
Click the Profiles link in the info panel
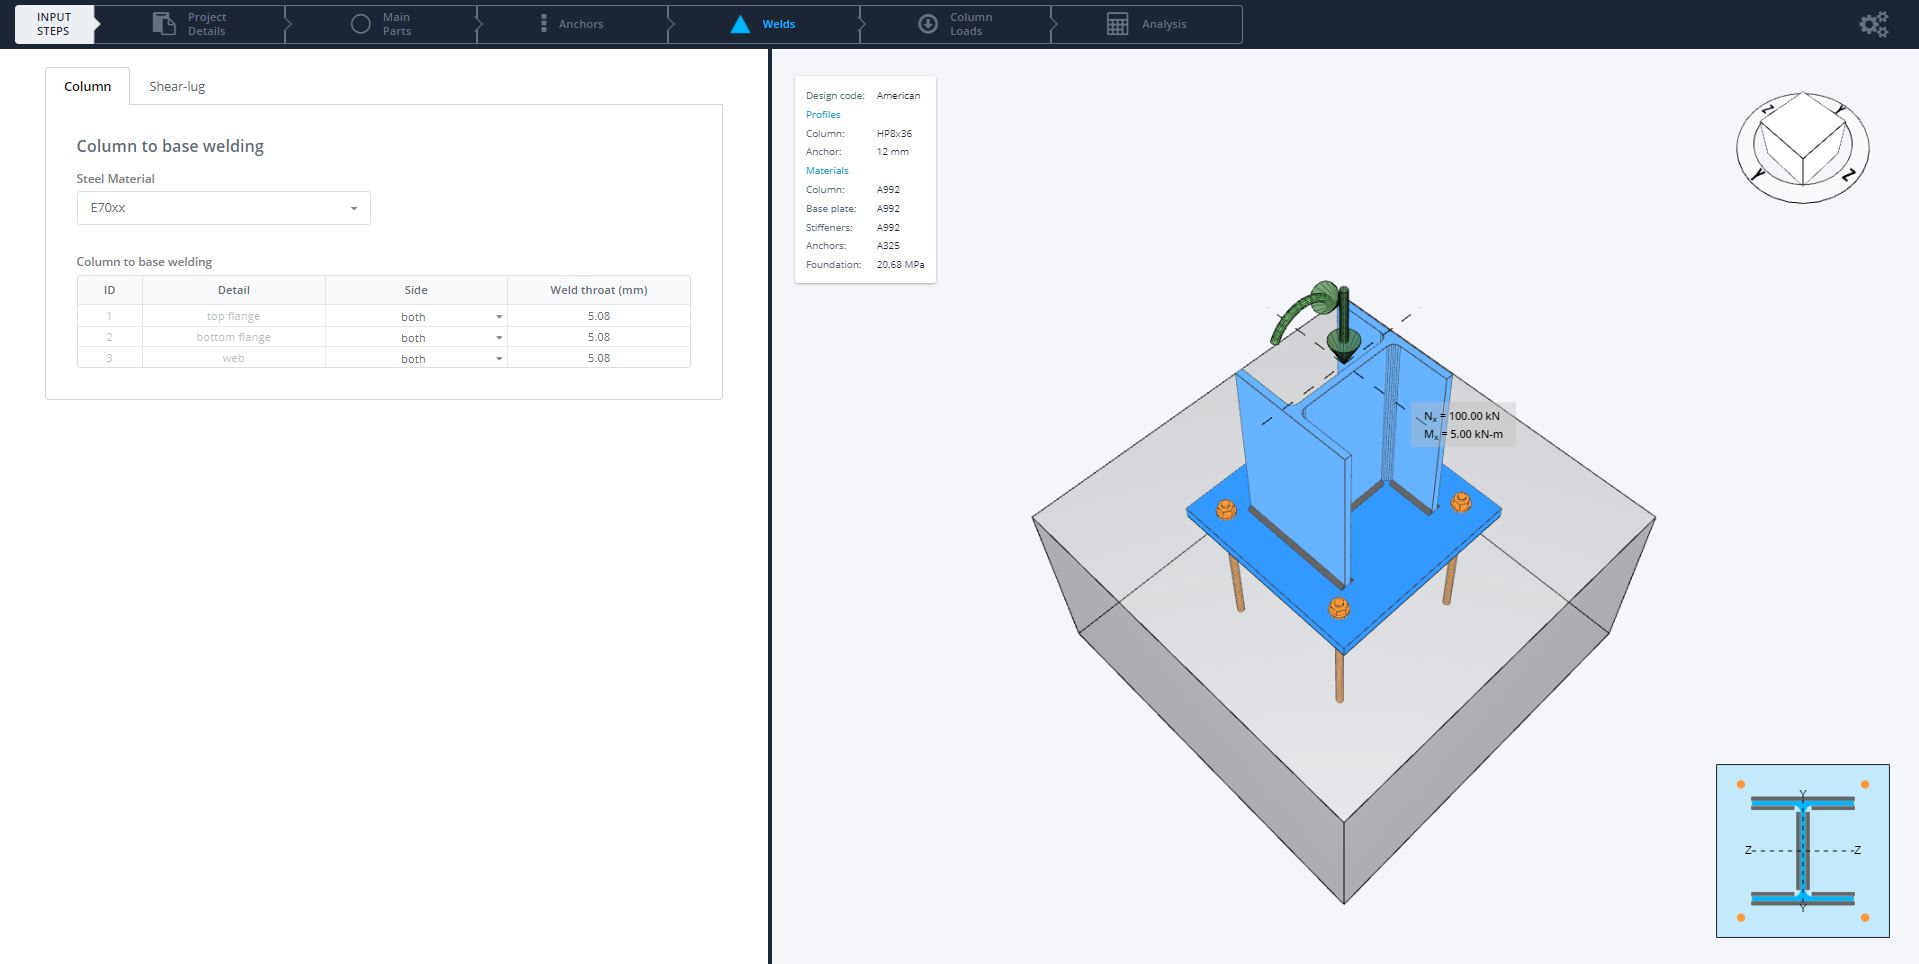pyautogui.click(x=822, y=114)
